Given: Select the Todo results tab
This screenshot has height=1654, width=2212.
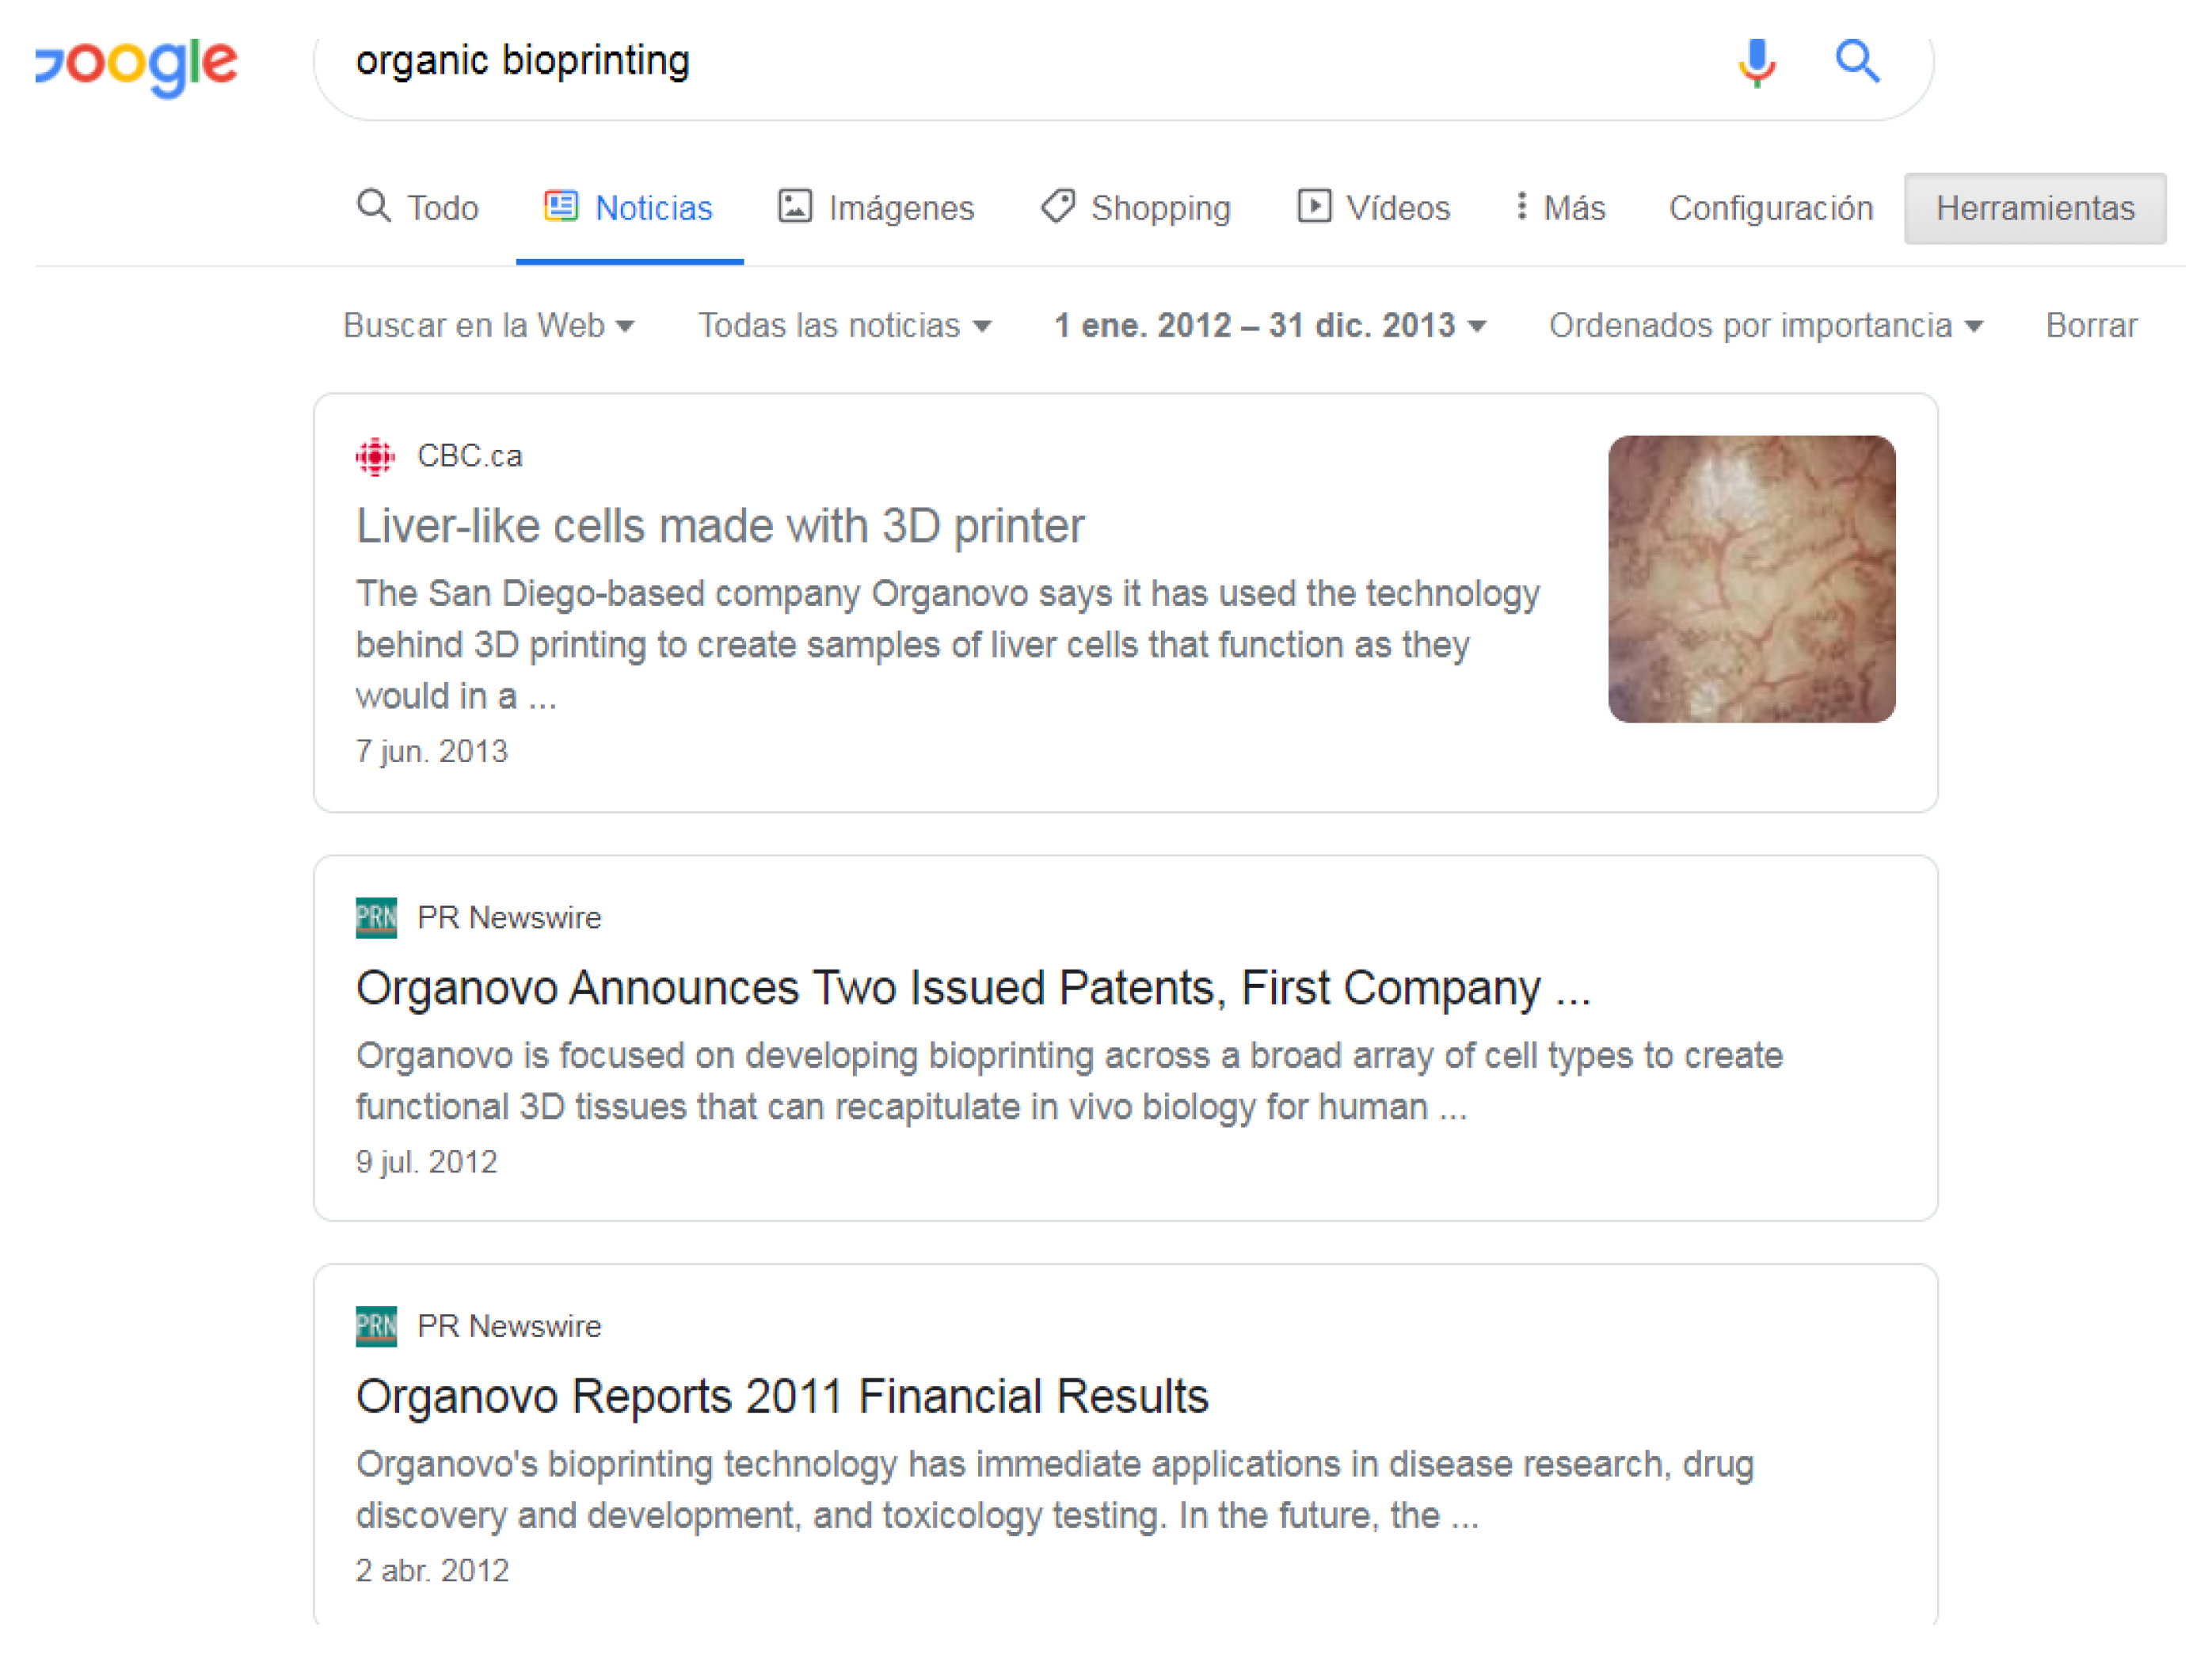Looking at the screenshot, I should click(x=418, y=207).
